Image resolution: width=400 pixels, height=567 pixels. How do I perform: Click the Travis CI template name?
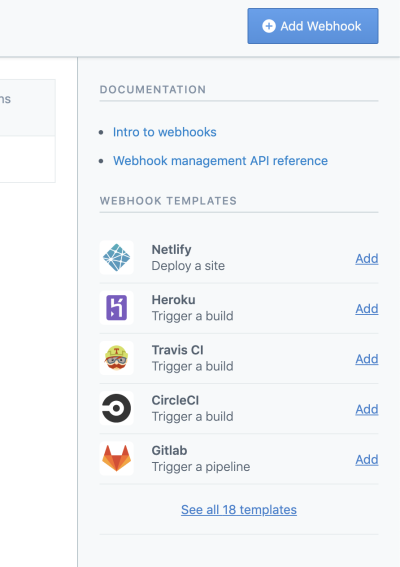tap(177, 350)
